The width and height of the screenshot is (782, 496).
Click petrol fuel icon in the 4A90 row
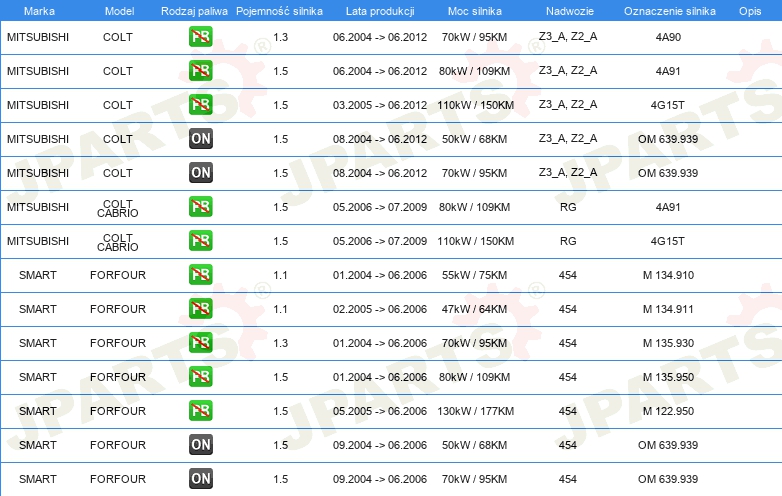(200, 37)
